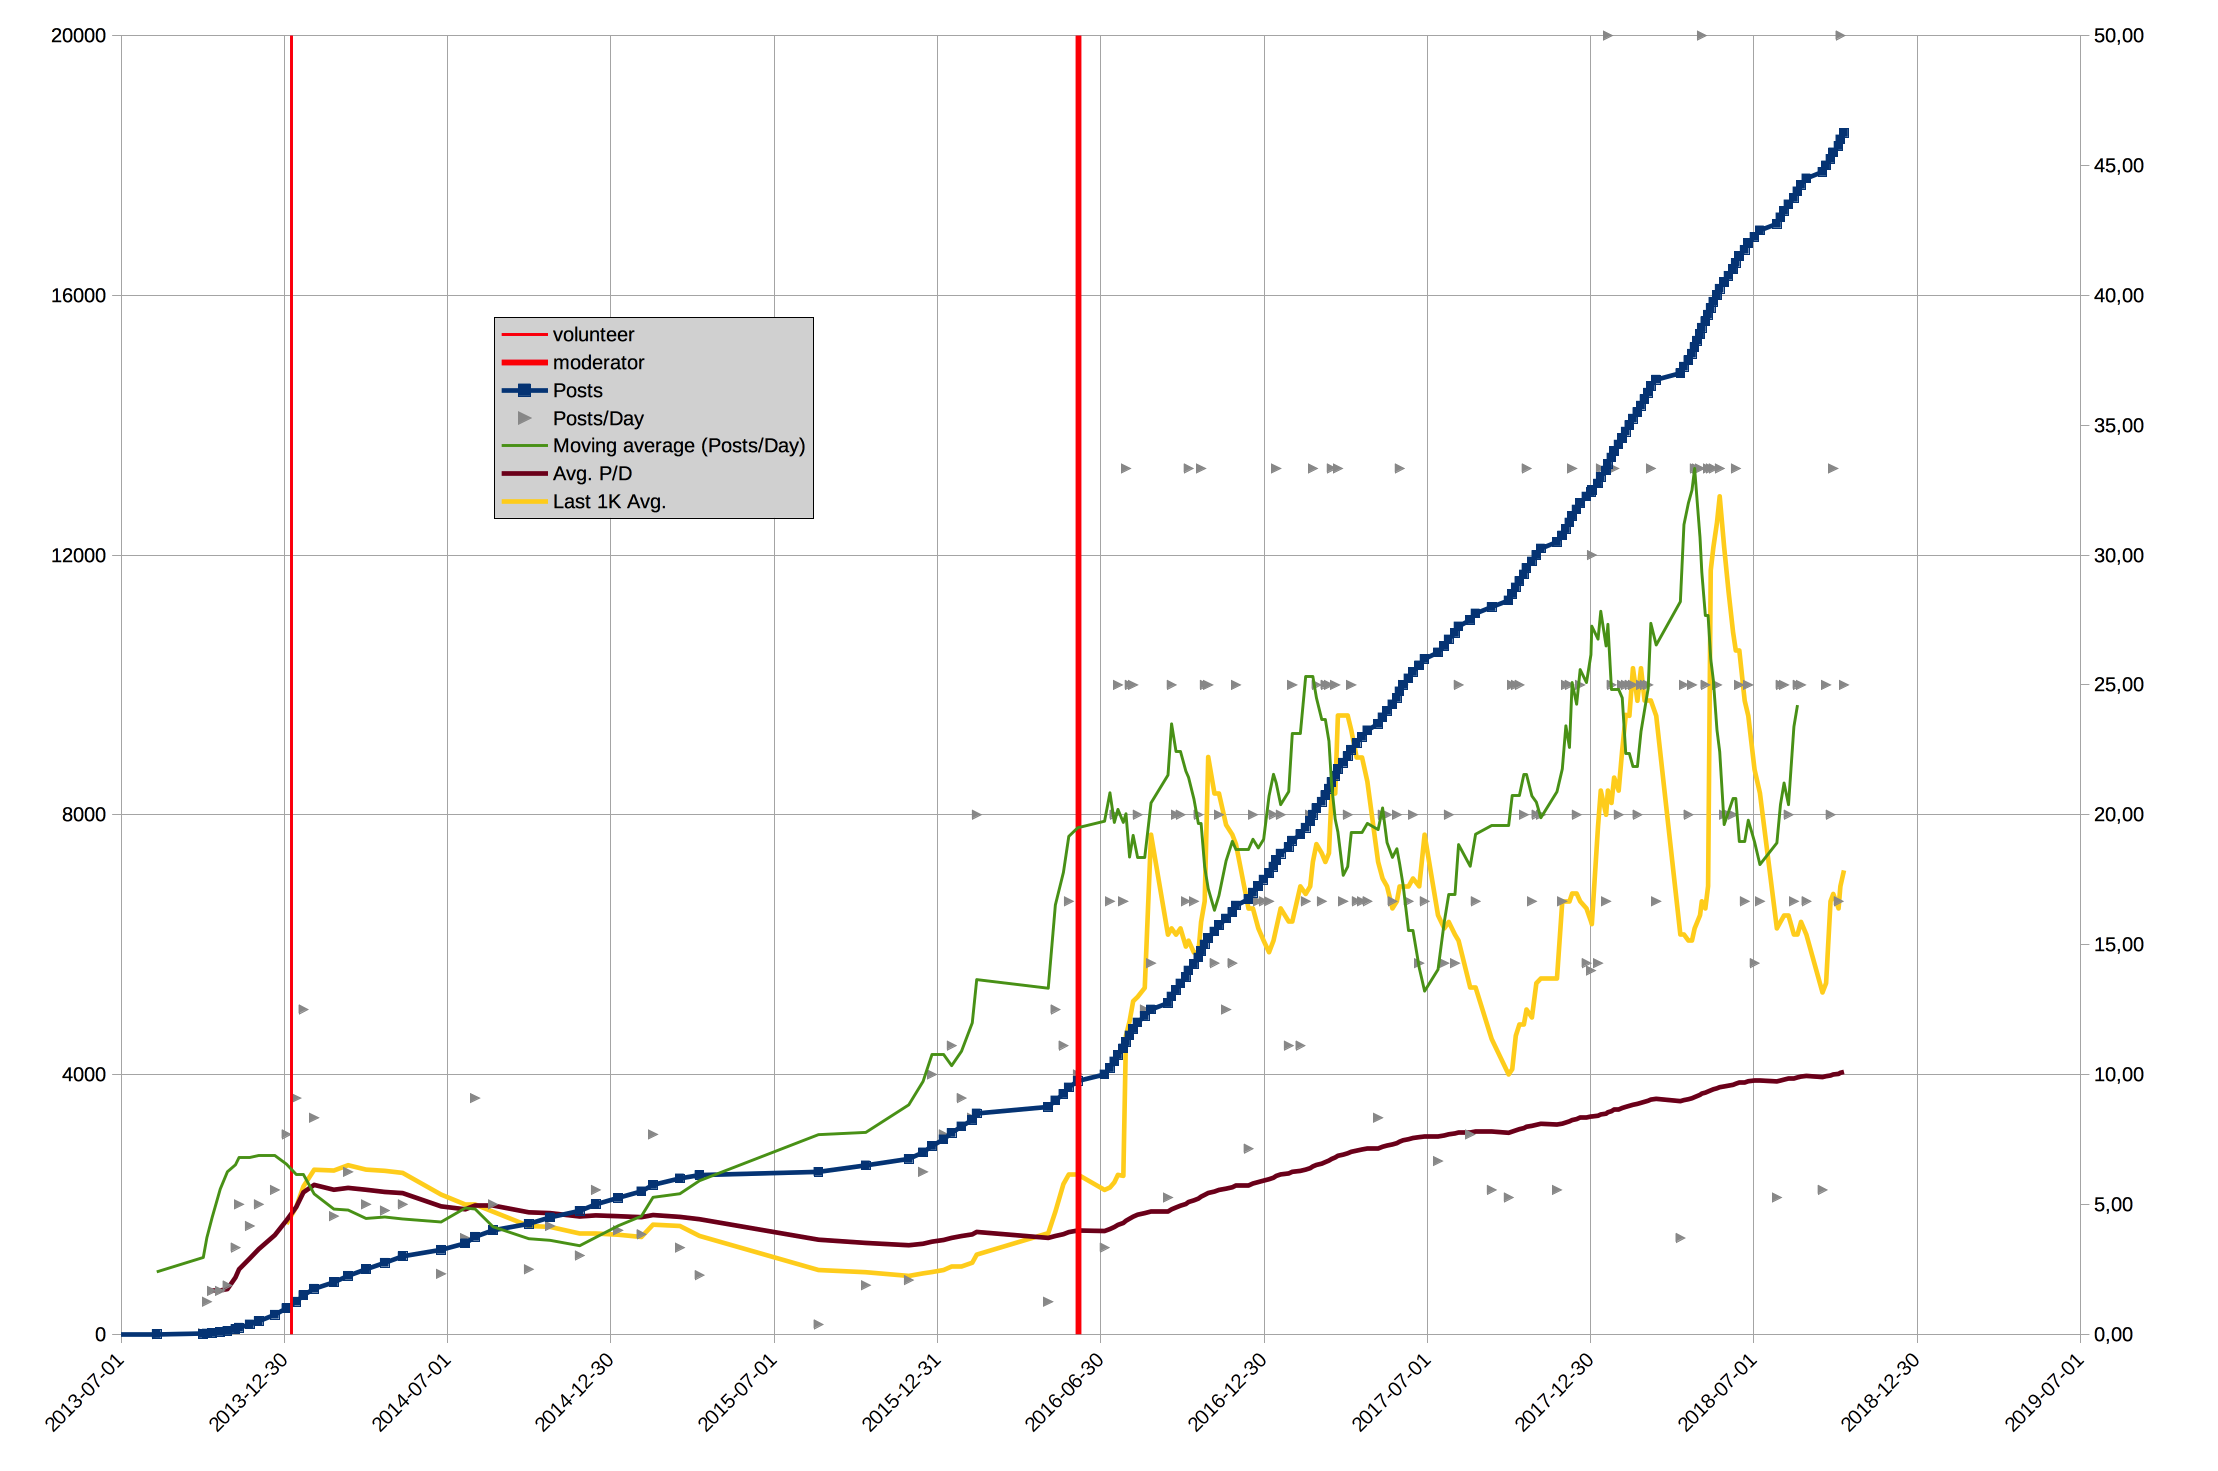Click x-axis date label 2014-12-30
Image resolution: width=2218 pixels, height=1471 pixels.
coord(574,1392)
